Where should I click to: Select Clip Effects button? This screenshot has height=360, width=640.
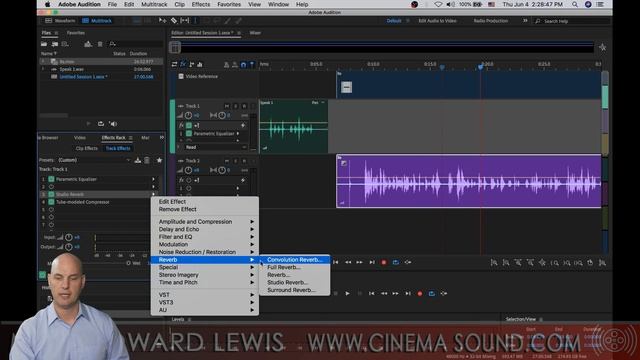click(87, 149)
